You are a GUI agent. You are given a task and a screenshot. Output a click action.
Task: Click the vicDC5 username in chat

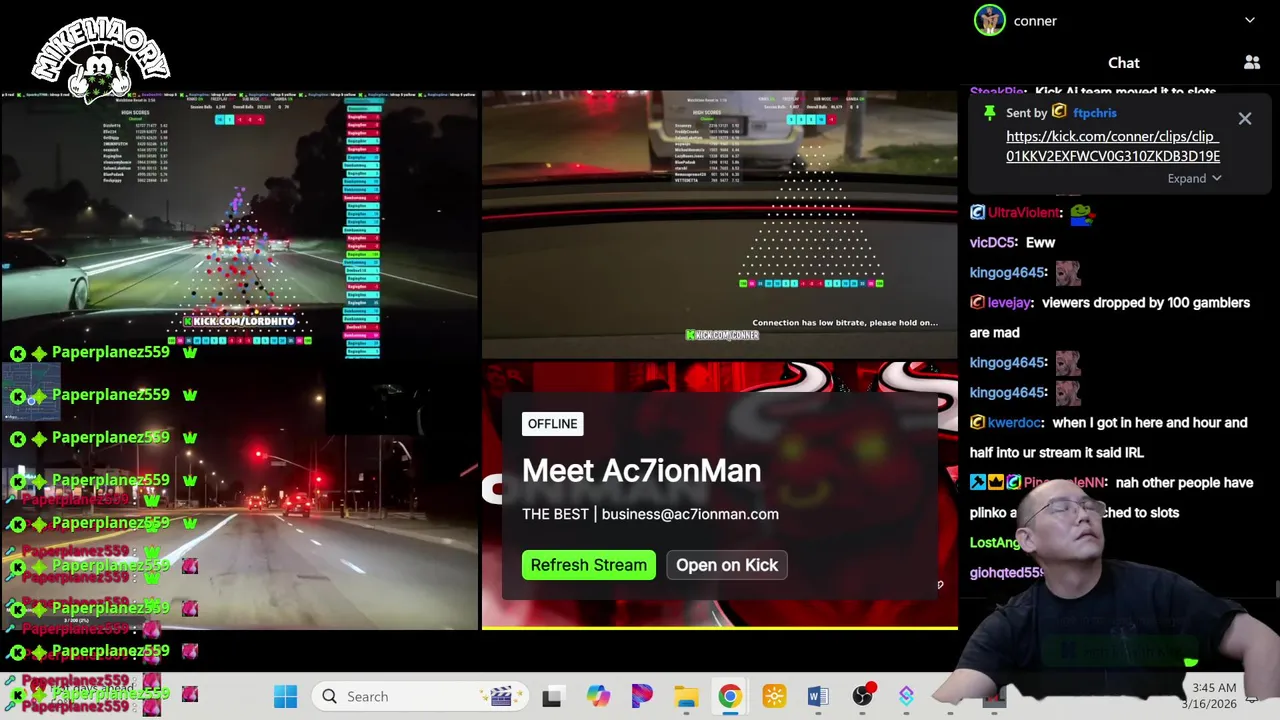992,242
